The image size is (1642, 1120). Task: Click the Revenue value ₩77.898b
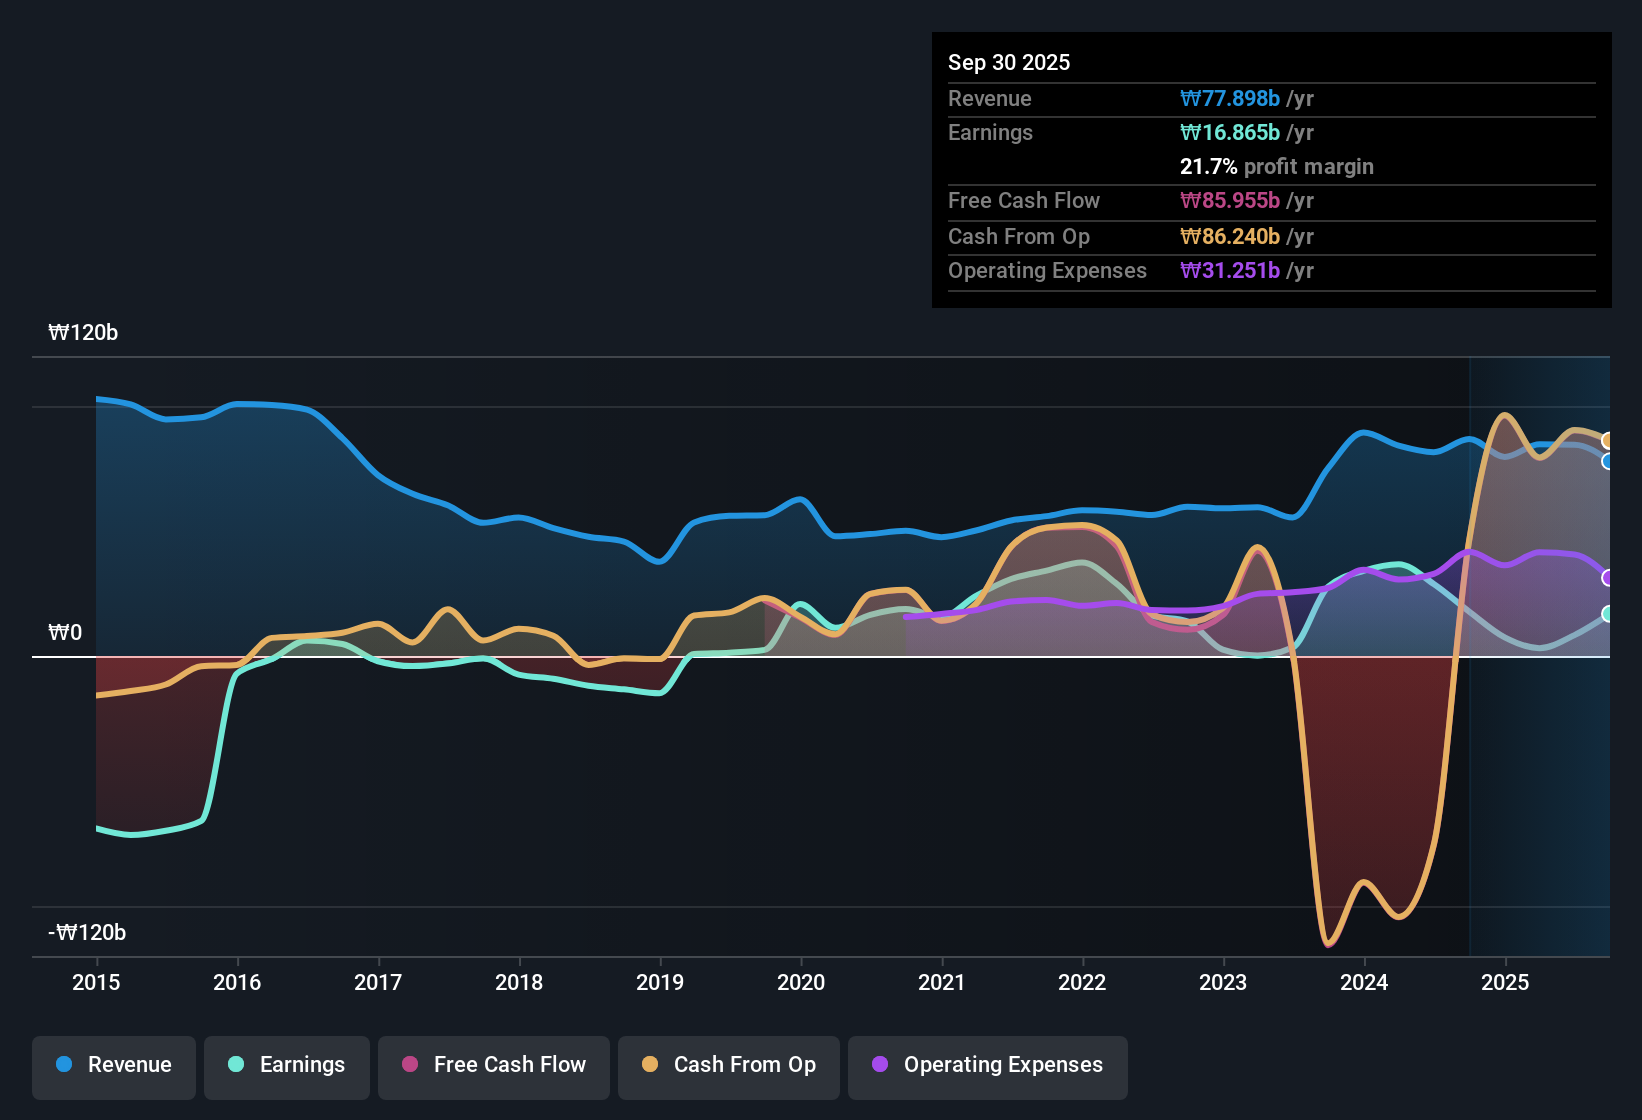1231,98
